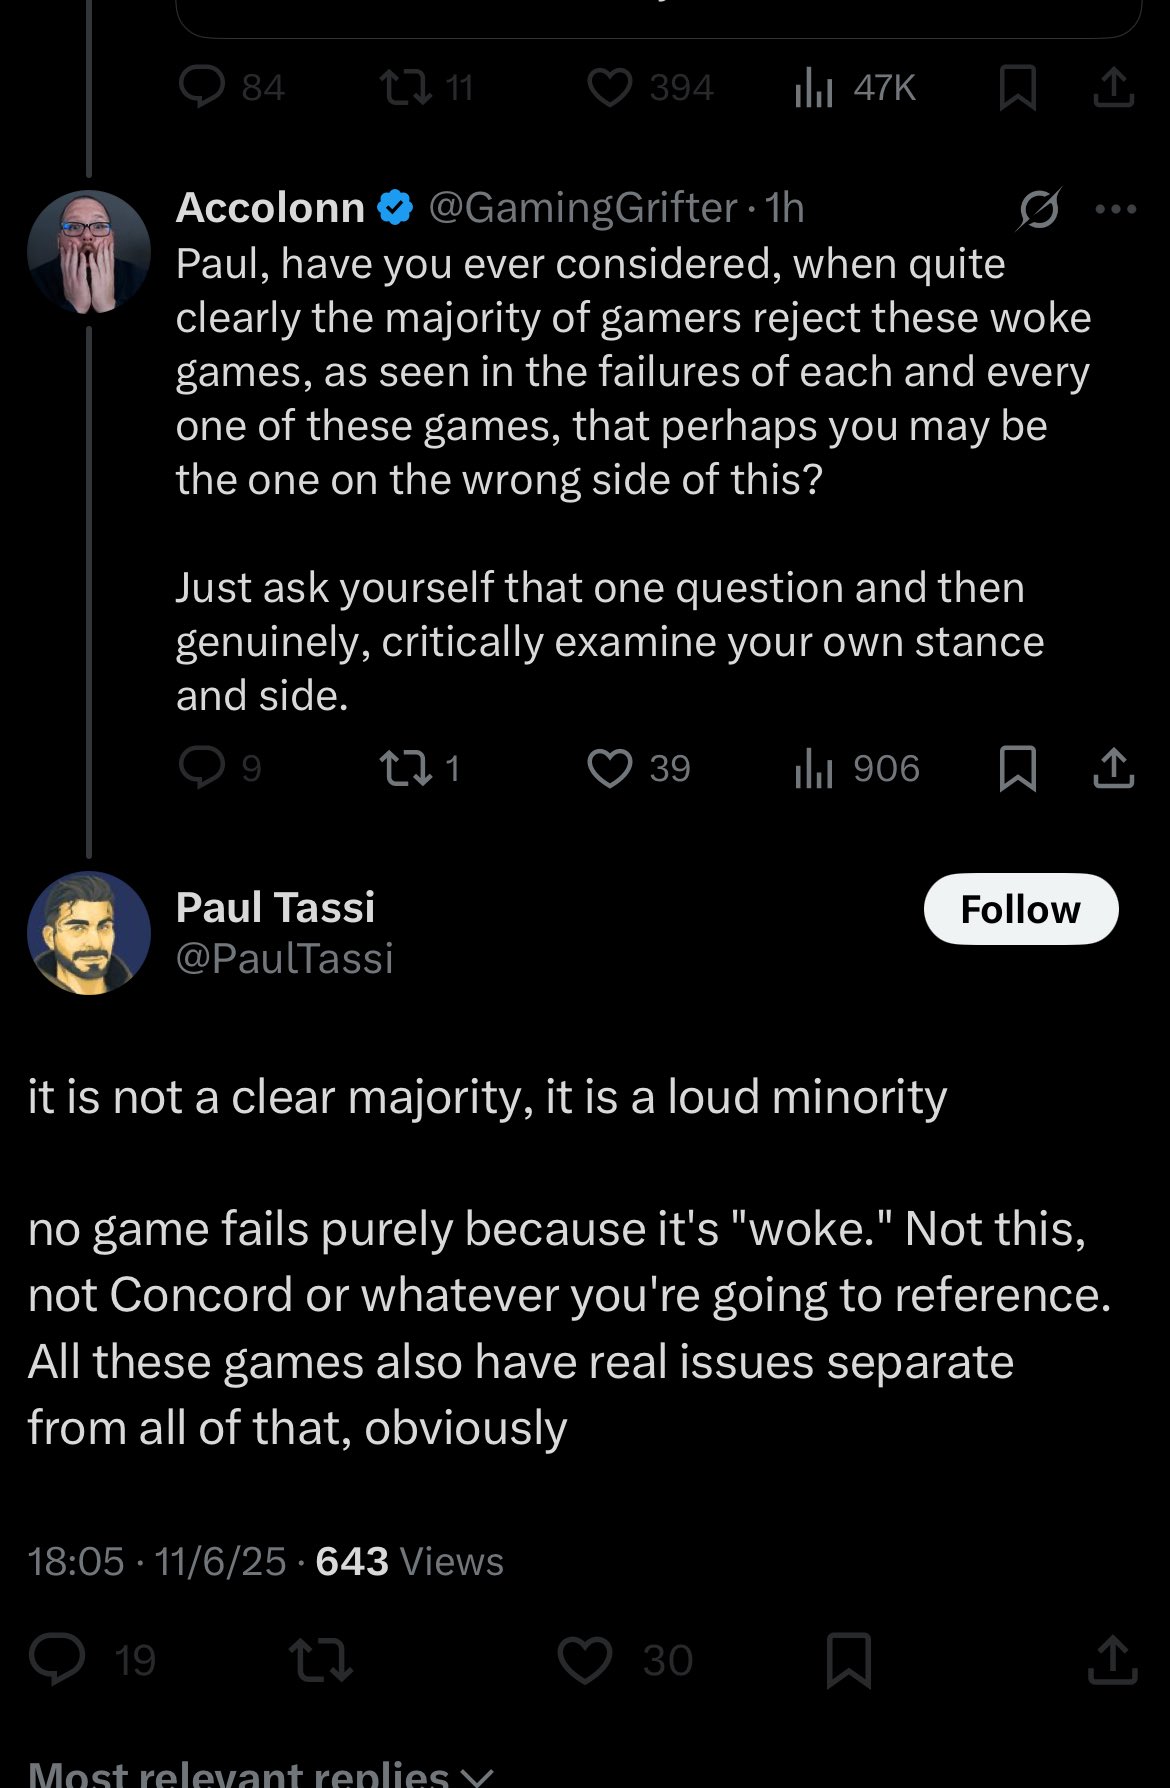
Task: Repost Accolonn's tweet with 1 repost
Action: click(405, 768)
